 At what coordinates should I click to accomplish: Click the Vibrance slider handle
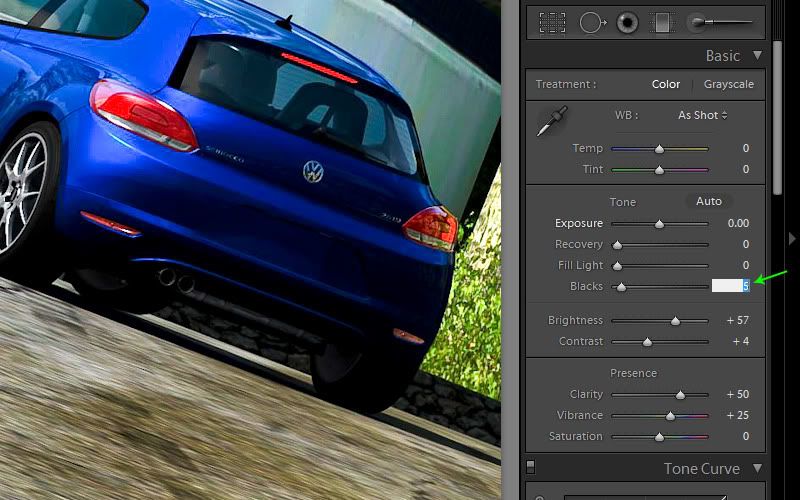[x=670, y=416]
